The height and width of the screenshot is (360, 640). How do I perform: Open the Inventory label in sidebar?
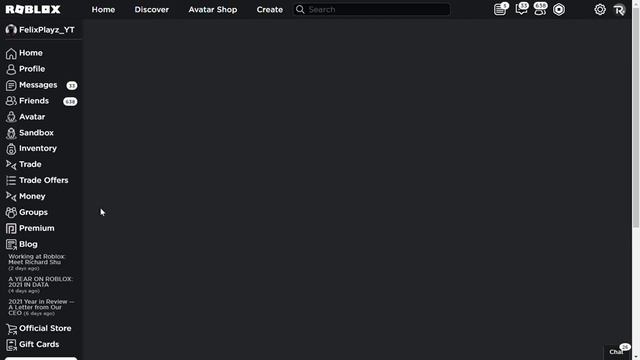tap(38, 149)
